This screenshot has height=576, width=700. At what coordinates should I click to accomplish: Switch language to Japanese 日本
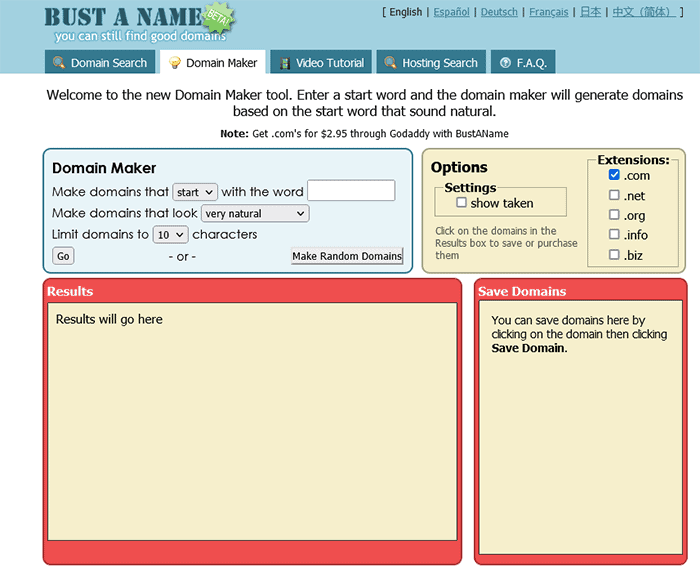click(590, 12)
